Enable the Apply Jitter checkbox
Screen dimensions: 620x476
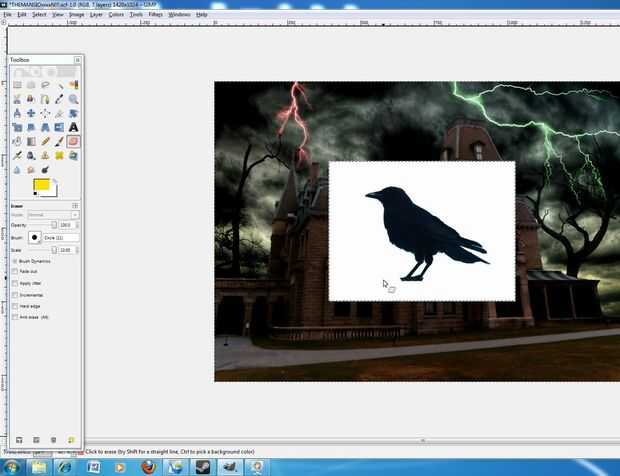(15, 283)
